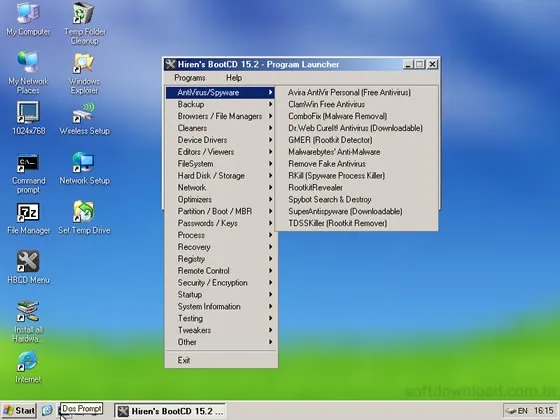This screenshot has width=560, height=420.
Task: Select the 1024x768 resolution icon
Action: pyautogui.click(x=28, y=118)
